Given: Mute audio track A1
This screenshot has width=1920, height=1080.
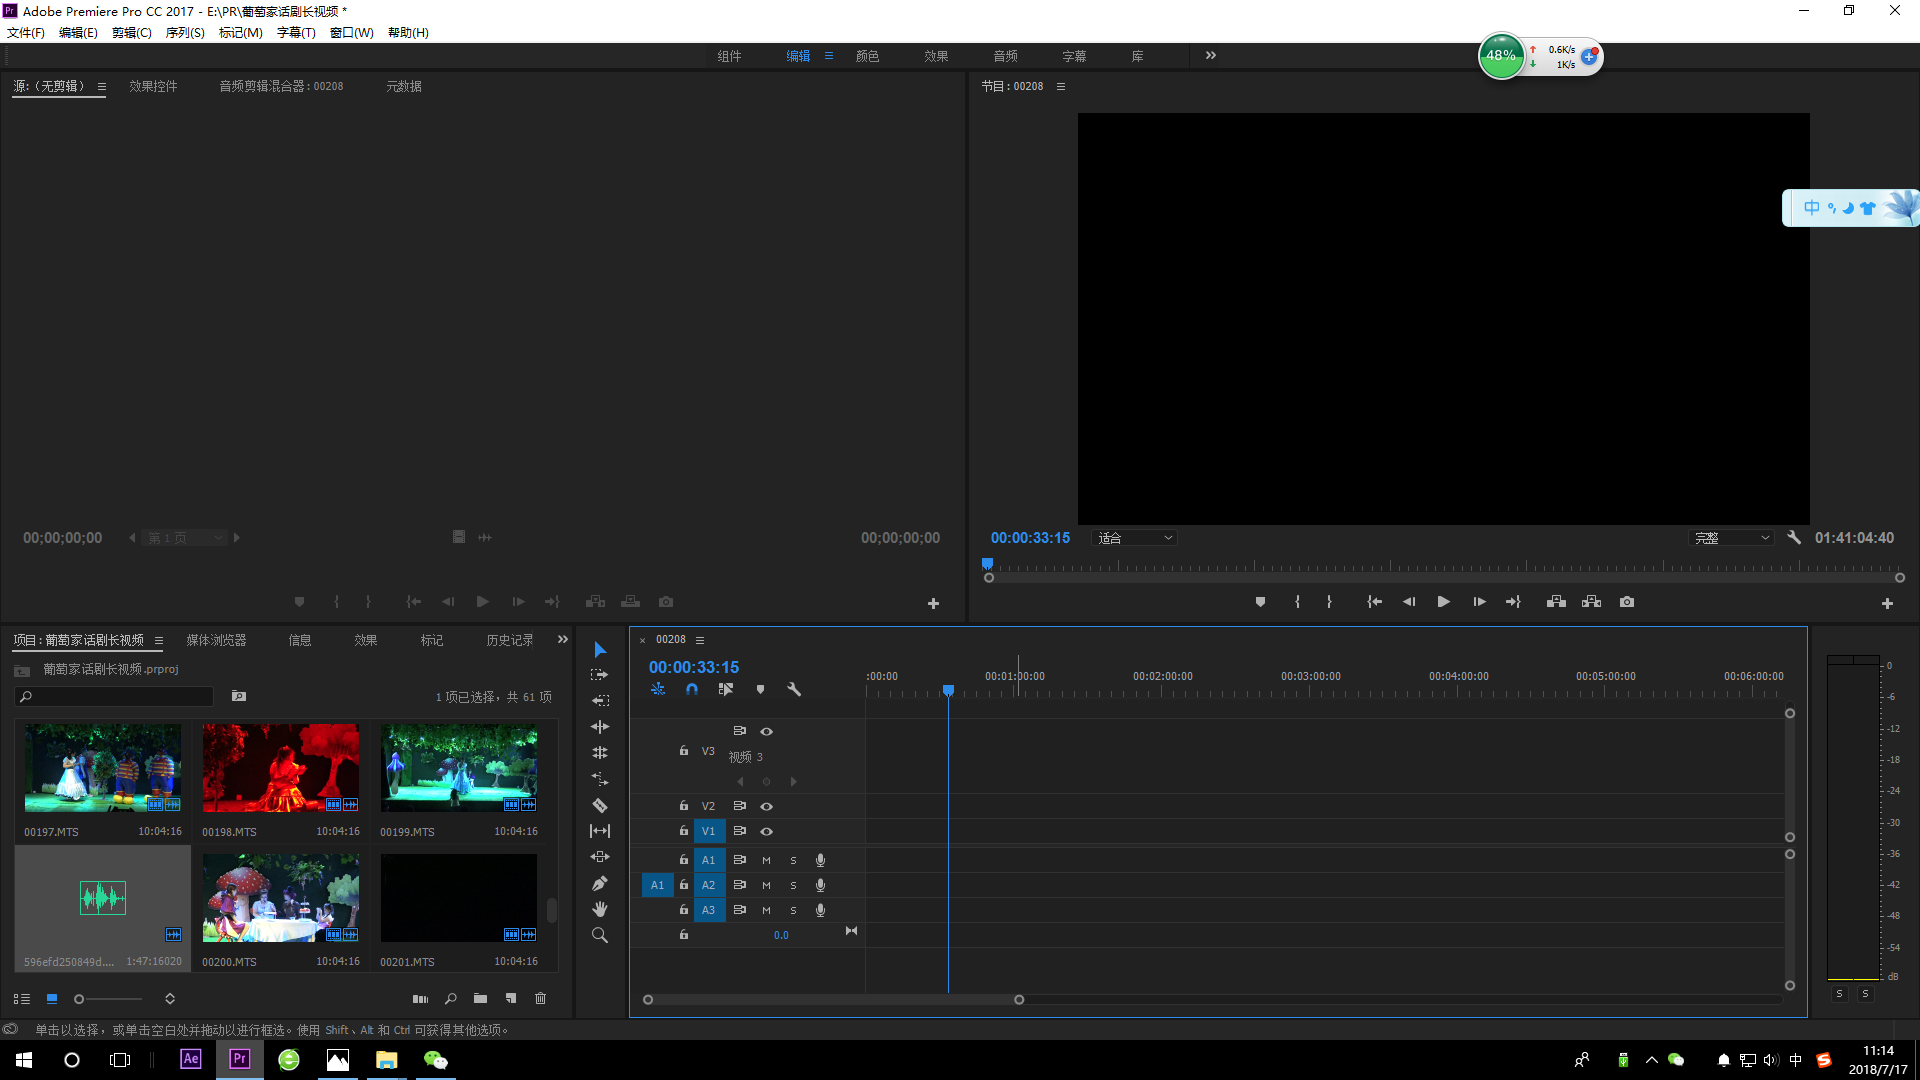Looking at the screenshot, I should click(767, 860).
